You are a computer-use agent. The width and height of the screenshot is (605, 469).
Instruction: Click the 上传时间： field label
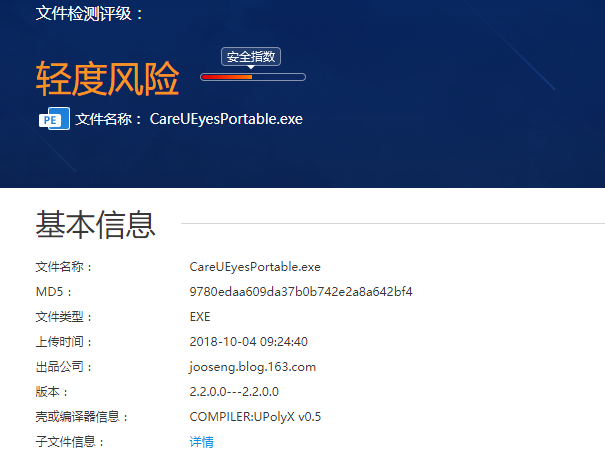coord(64,342)
